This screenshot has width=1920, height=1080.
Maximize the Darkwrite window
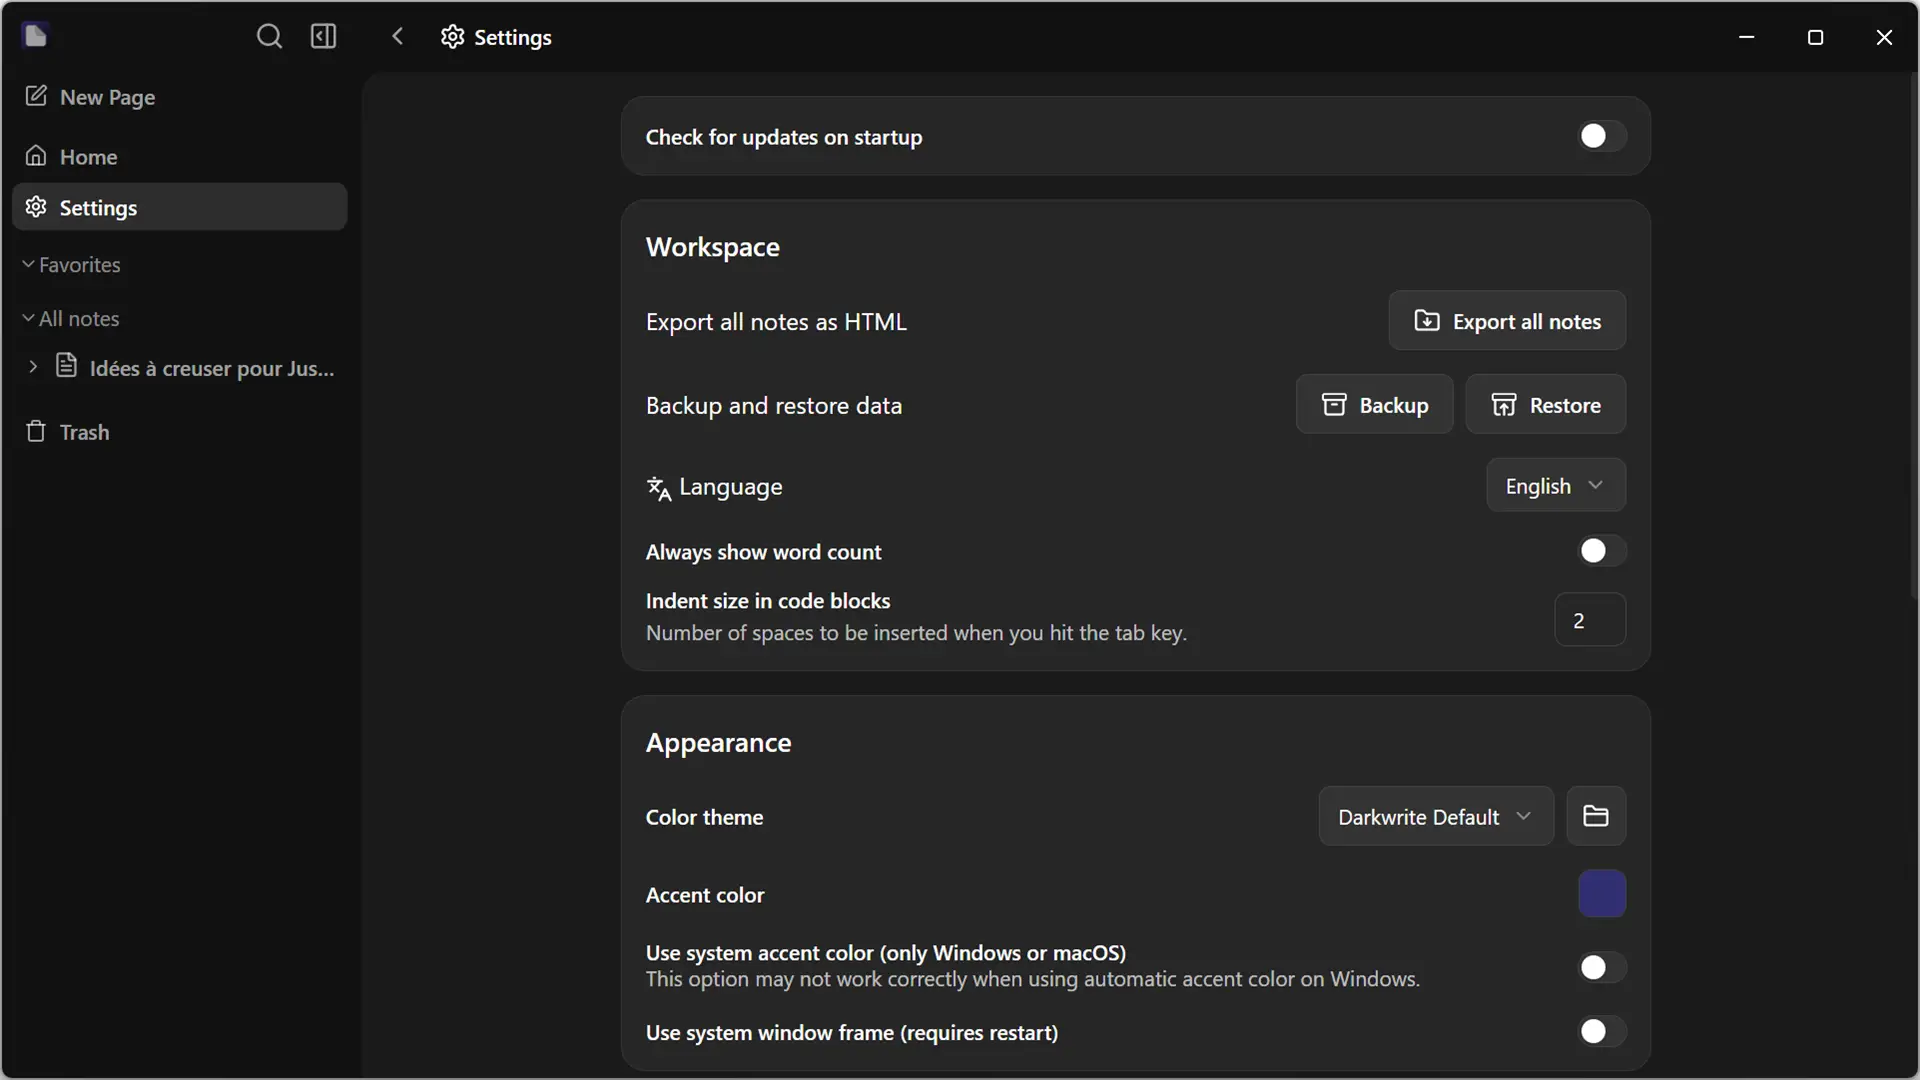click(1816, 37)
